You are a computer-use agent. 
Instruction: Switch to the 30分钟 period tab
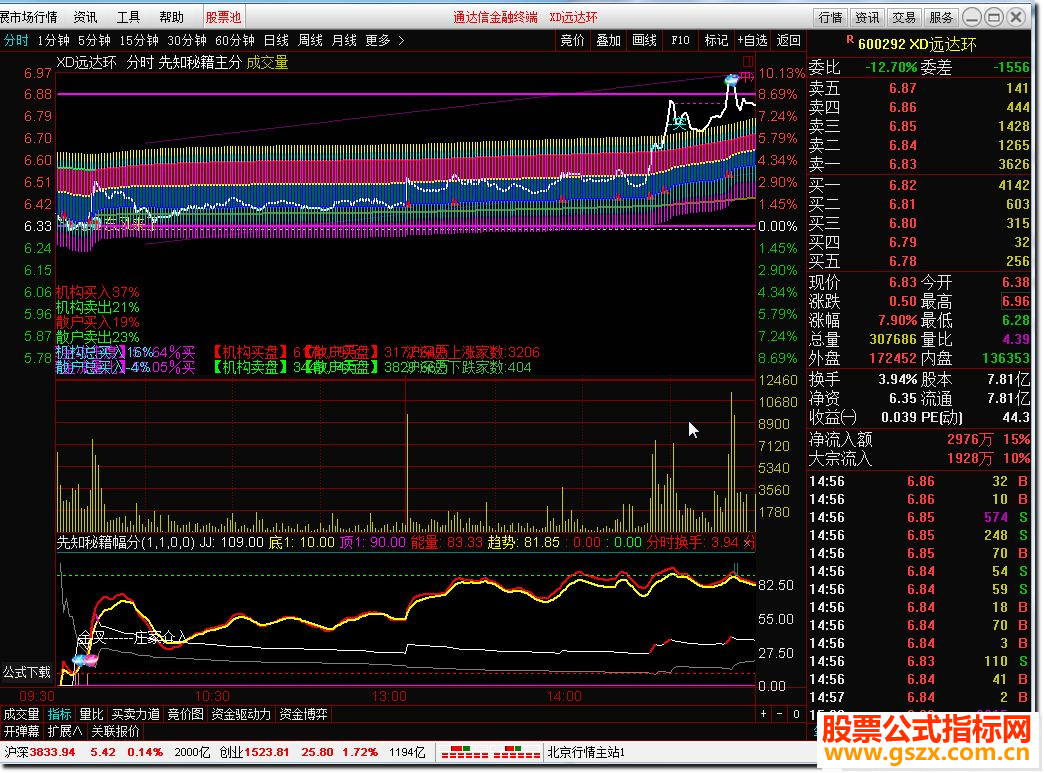(186, 41)
